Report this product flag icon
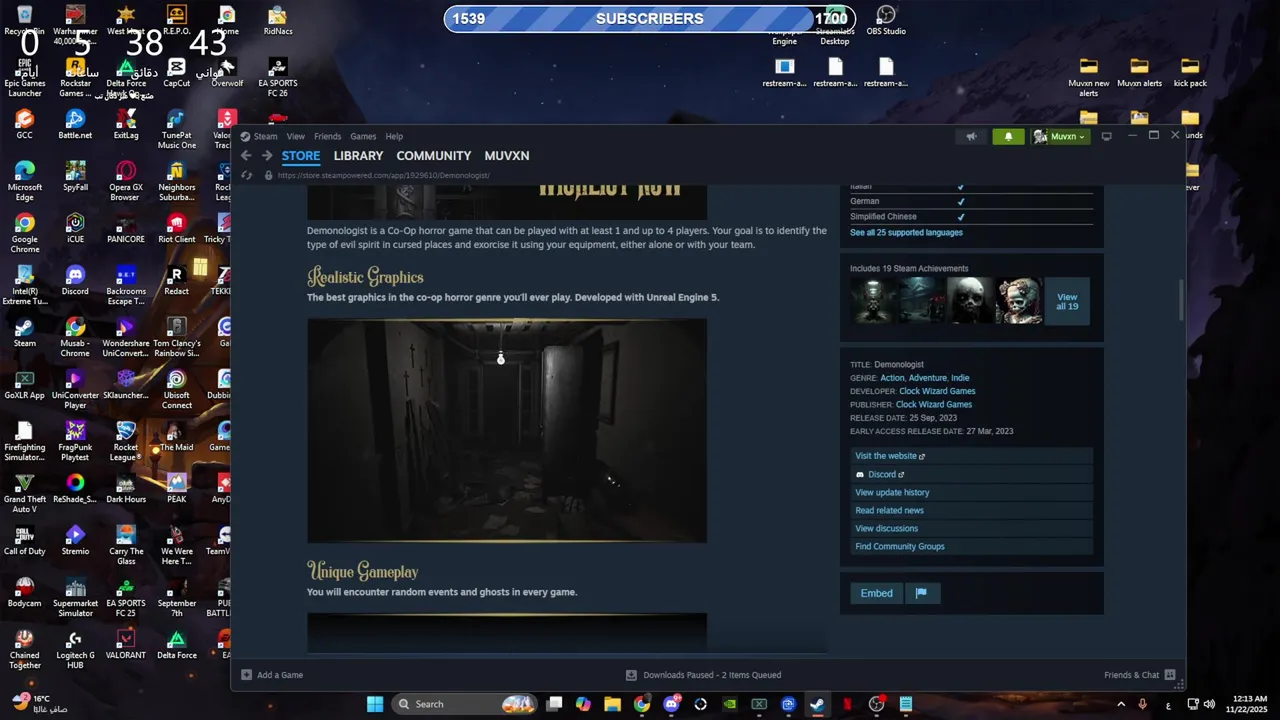Screen dimensions: 1280x720 (921, 593)
